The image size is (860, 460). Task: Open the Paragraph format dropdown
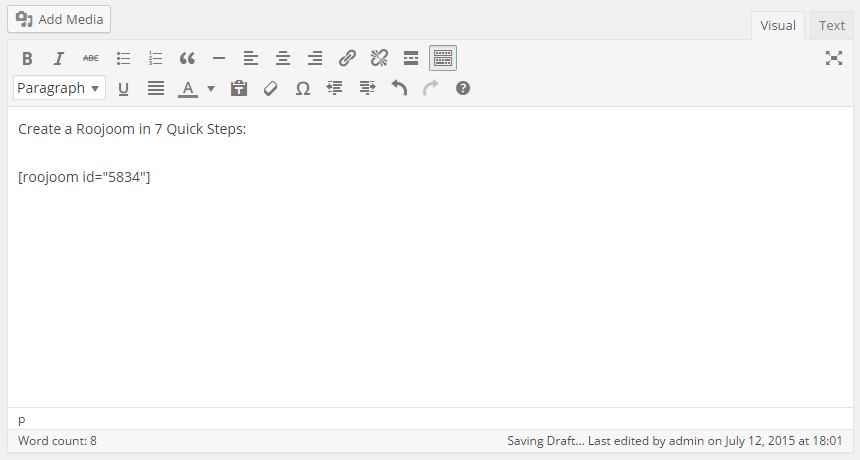(x=59, y=88)
